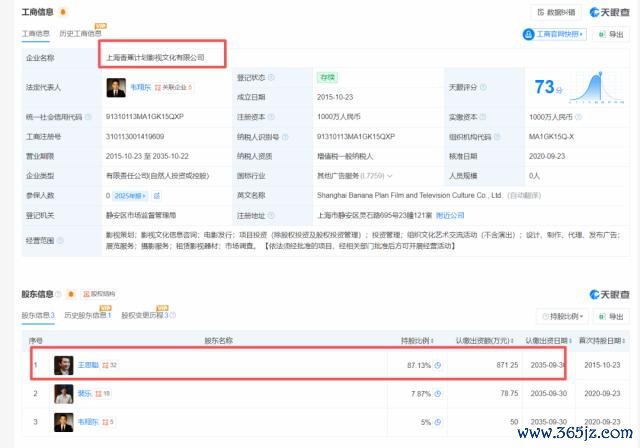Screen dimensions: 640x448
Task: Click the history icon next to 7.87%
Action: [x=438, y=394]
